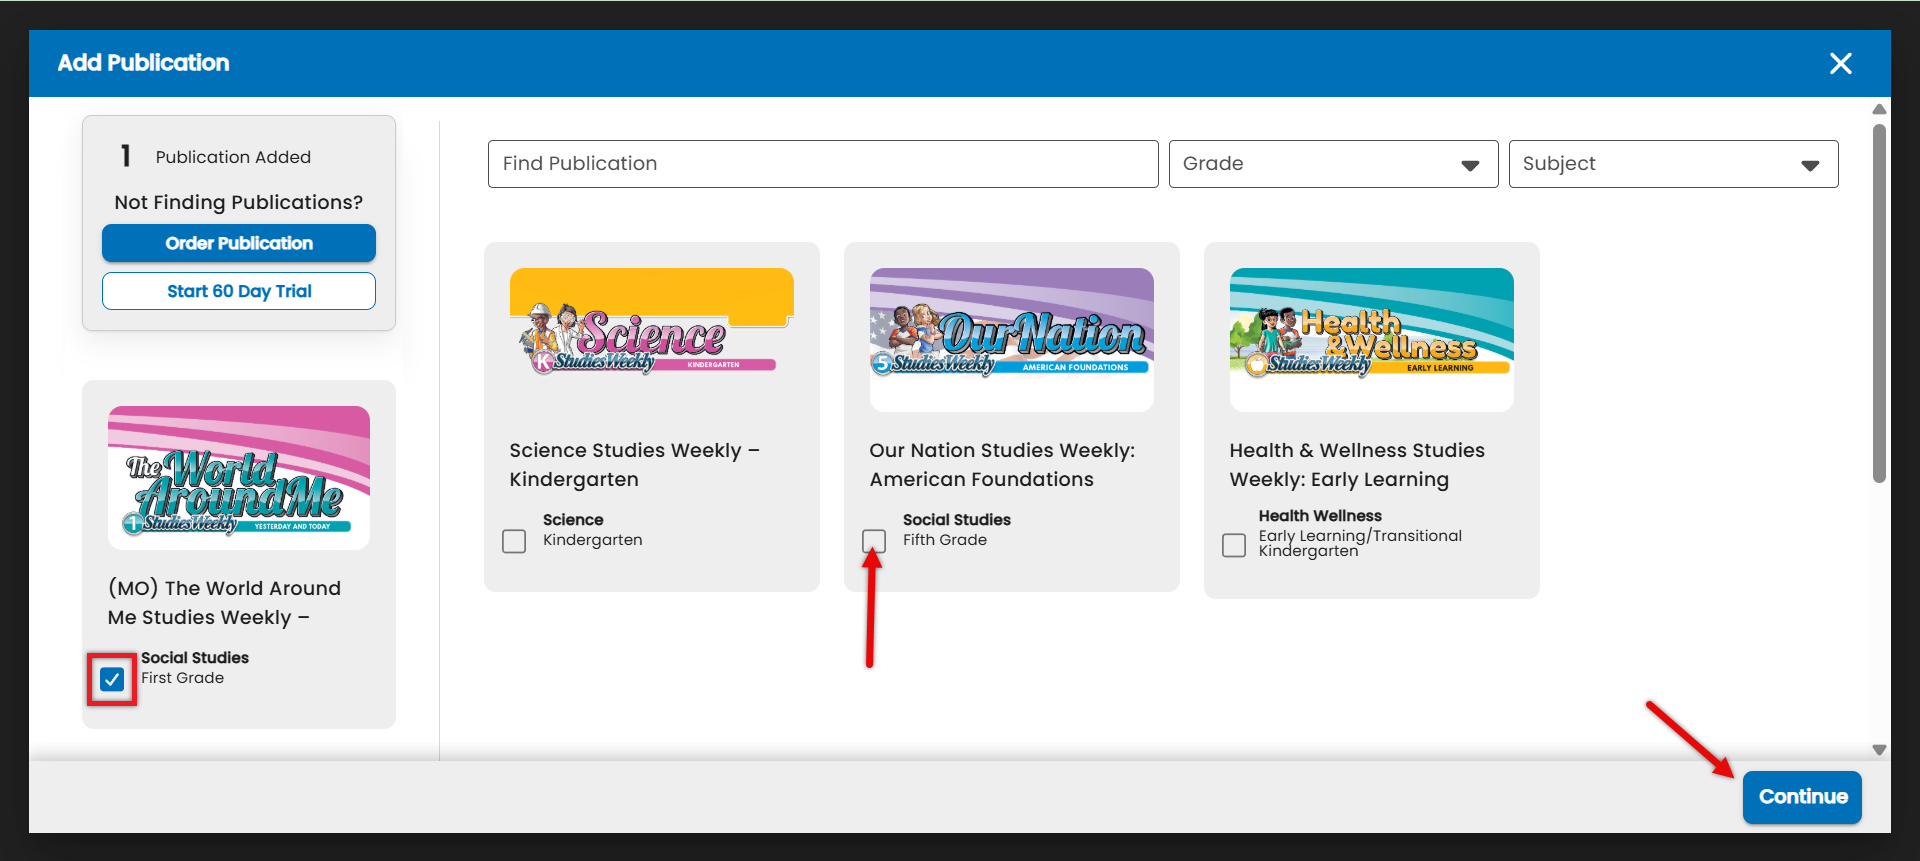The width and height of the screenshot is (1920, 861).
Task: Select the Science Studies Weekly cover thumbnail
Action: click(652, 339)
